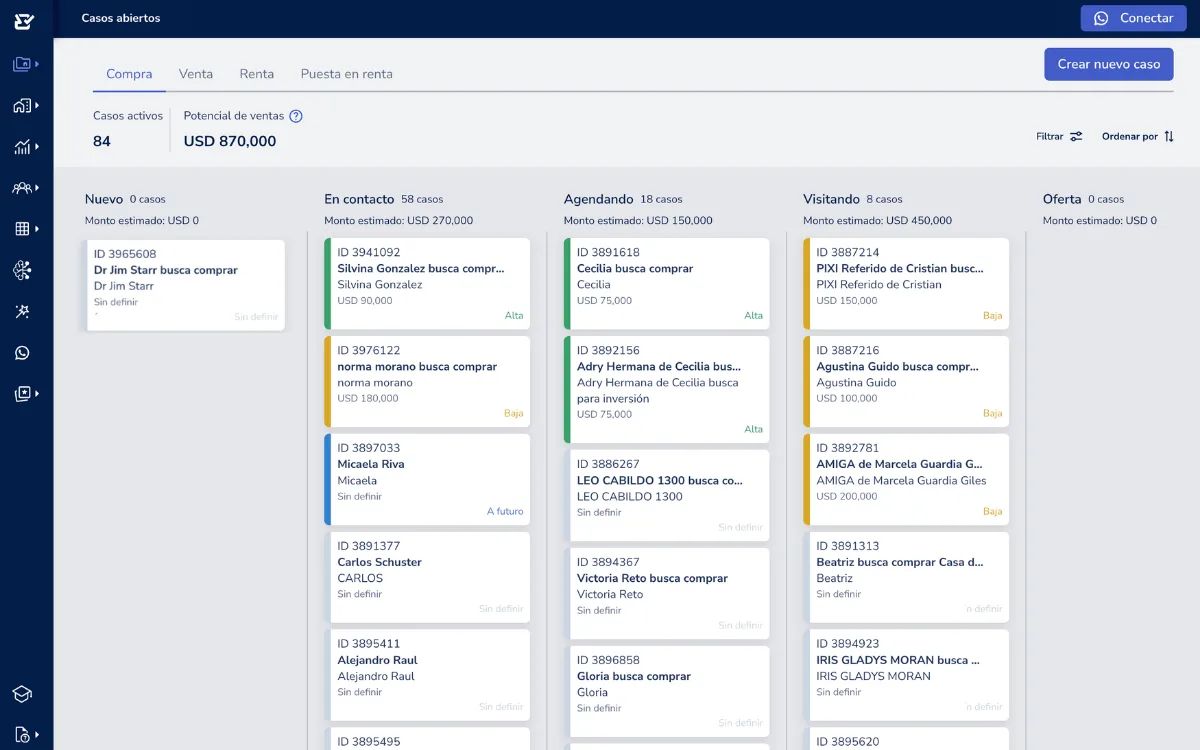Click the Casos activos count 84
This screenshot has width=1200, height=750.
(x=102, y=141)
